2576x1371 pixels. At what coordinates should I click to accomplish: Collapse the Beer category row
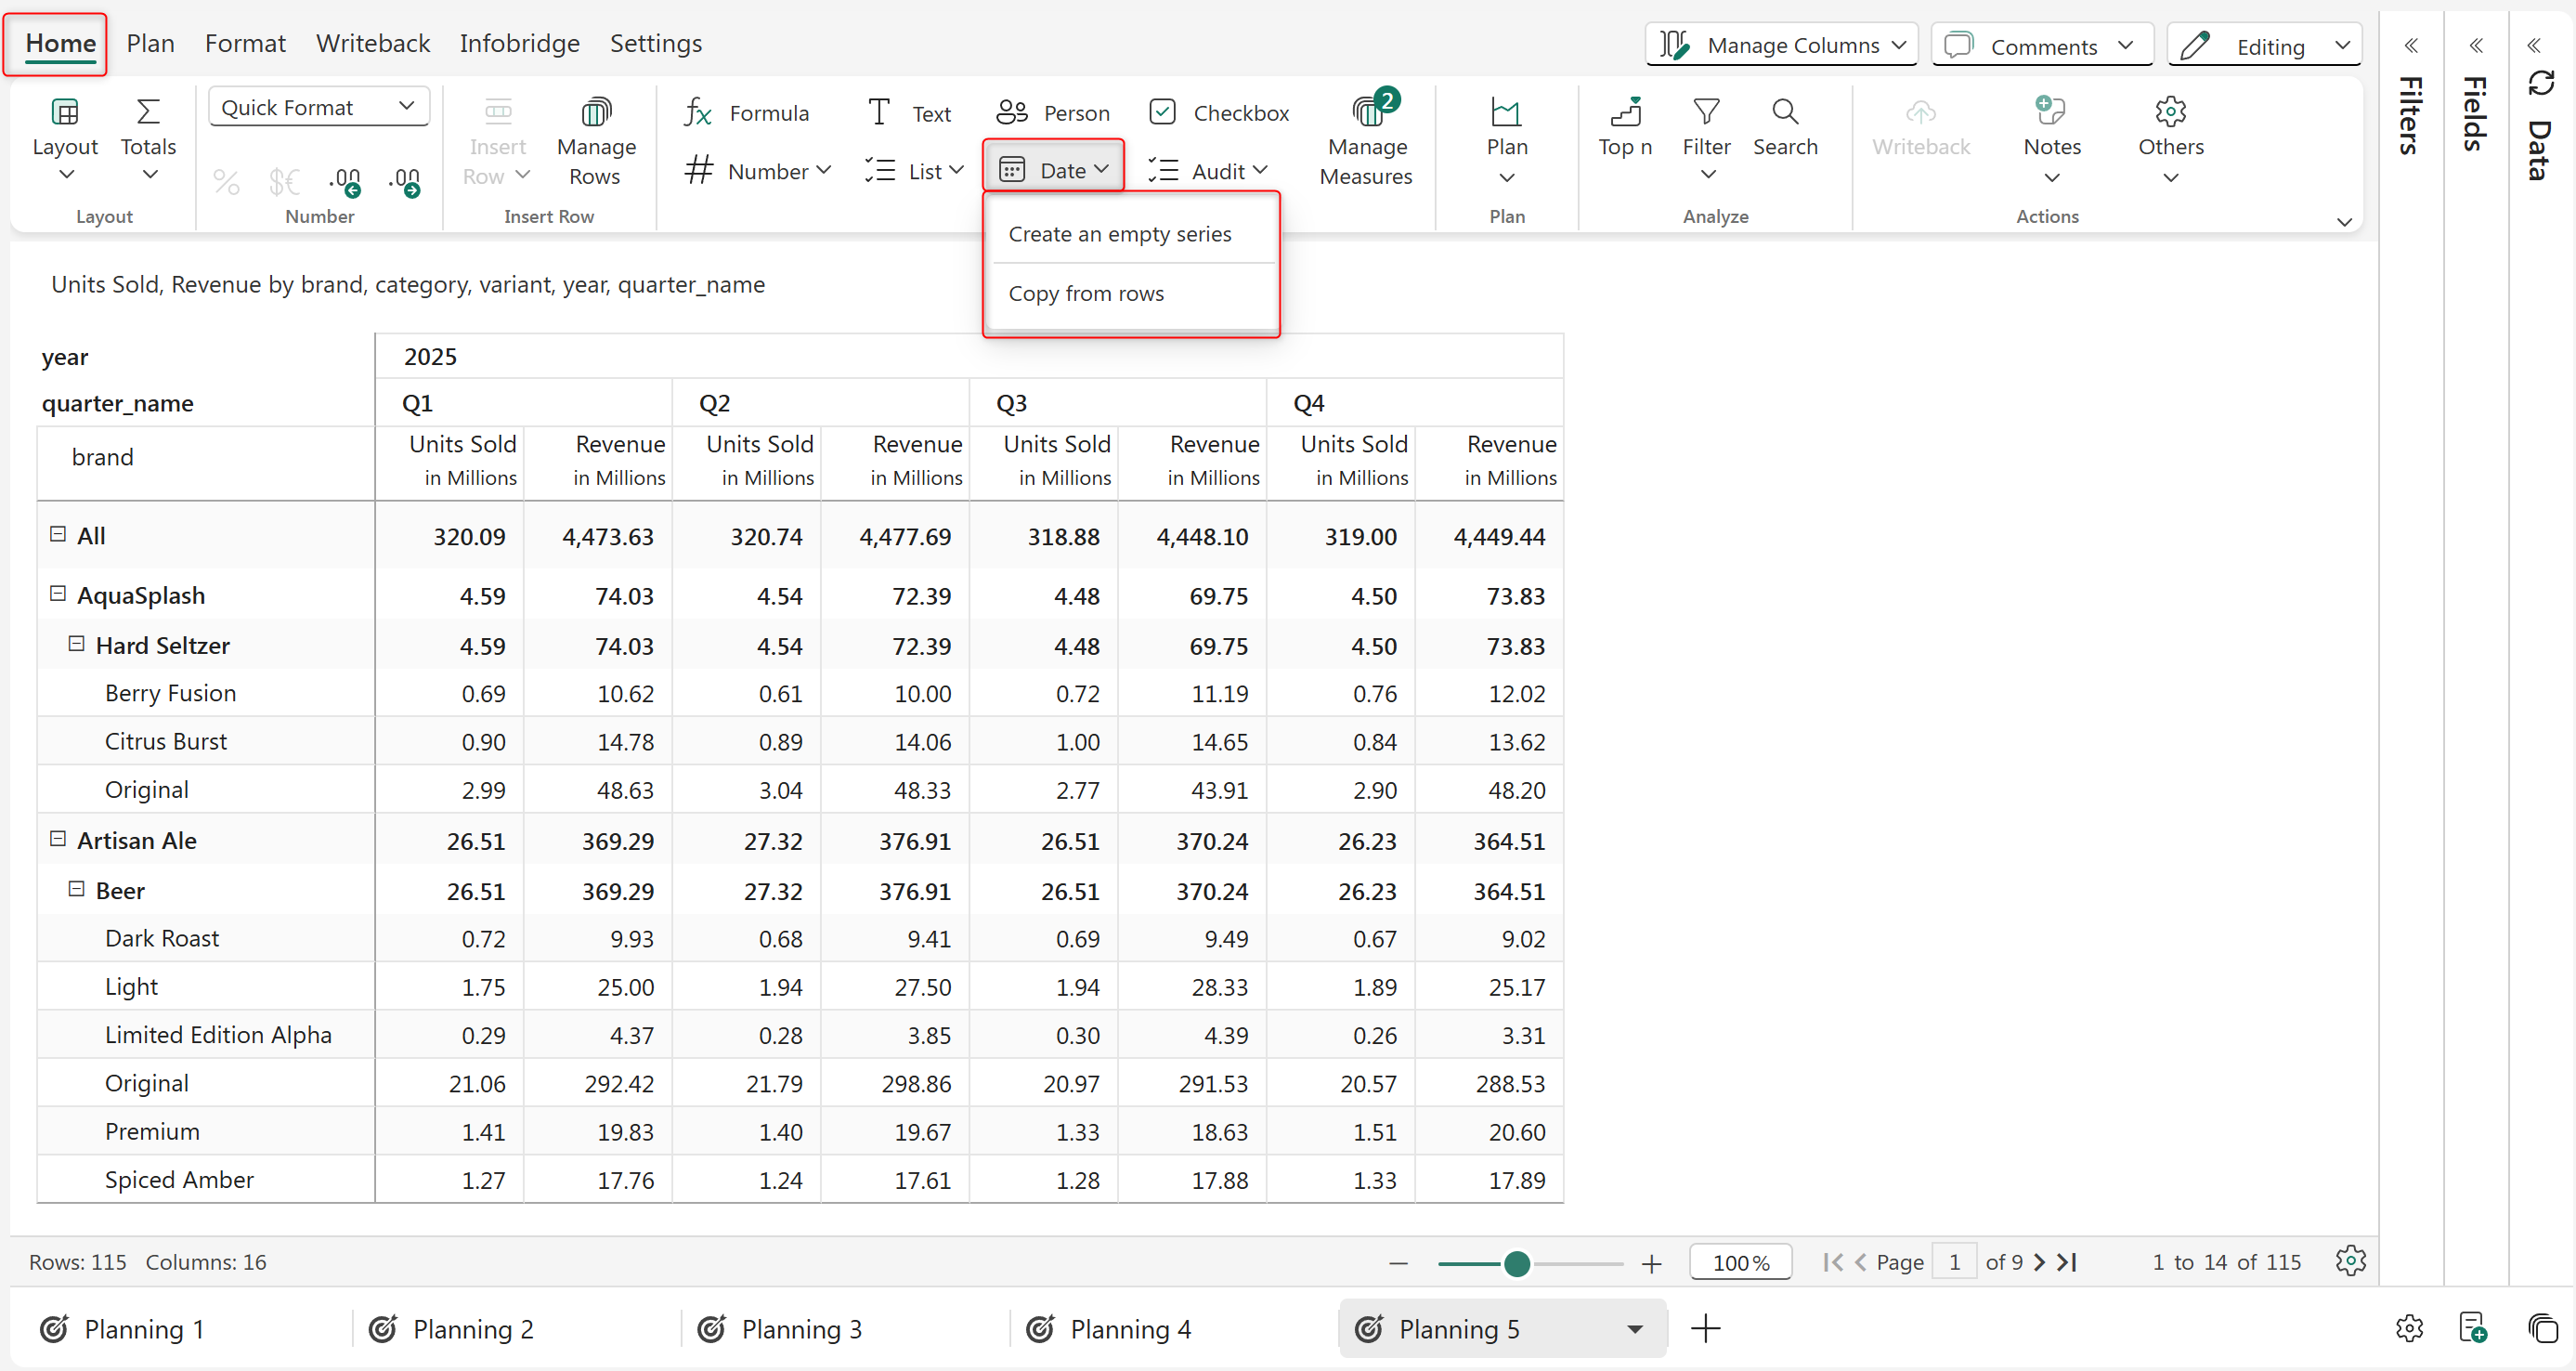76,889
